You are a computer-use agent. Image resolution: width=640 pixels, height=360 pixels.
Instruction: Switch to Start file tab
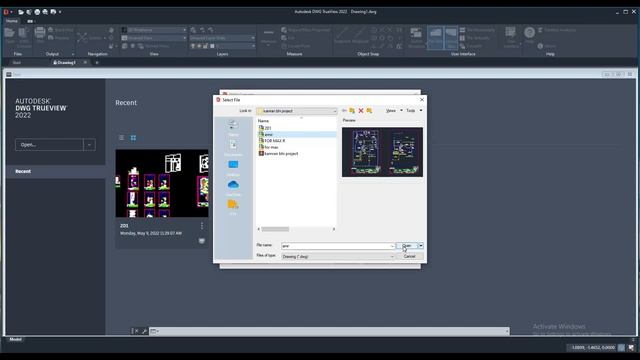tap(17, 62)
